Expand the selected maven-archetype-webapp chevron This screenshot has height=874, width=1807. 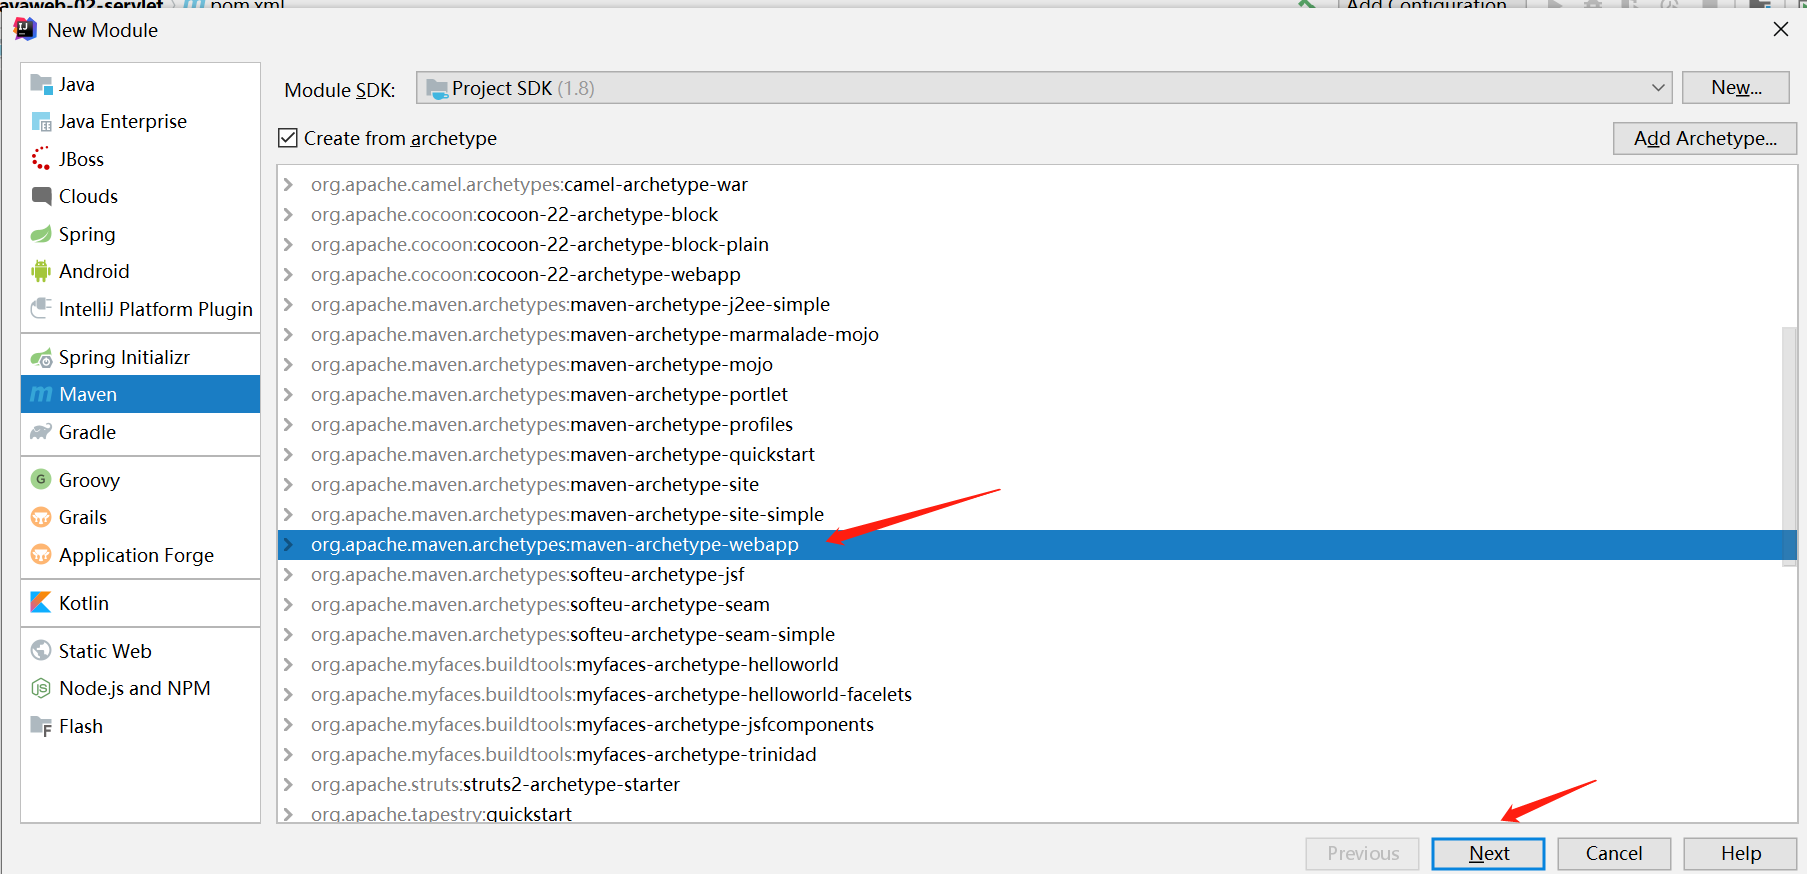click(x=288, y=545)
